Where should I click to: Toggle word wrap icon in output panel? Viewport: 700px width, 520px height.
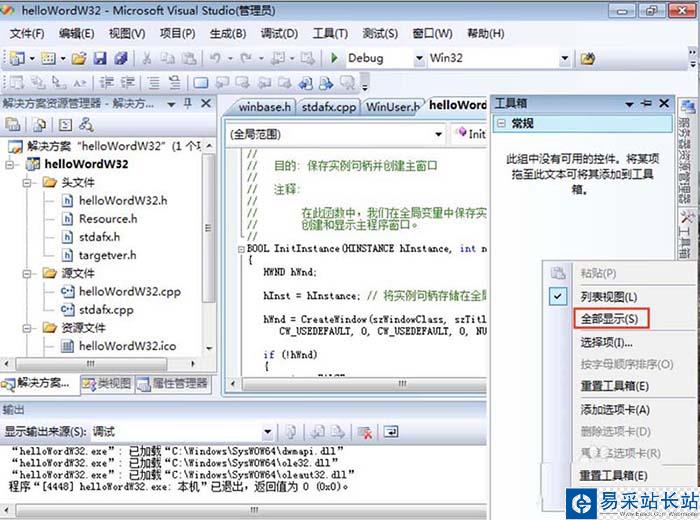click(391, 432)
